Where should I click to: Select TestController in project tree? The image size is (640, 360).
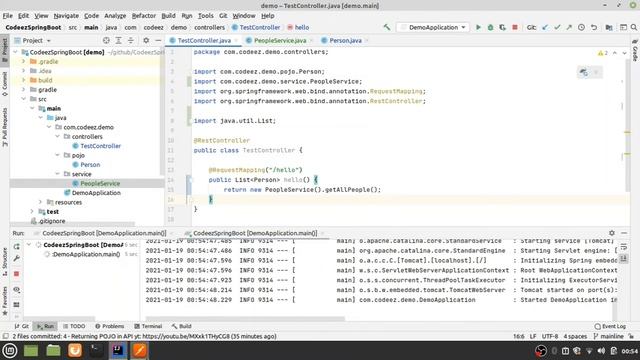pyautogui.click(x=100, y=146)
